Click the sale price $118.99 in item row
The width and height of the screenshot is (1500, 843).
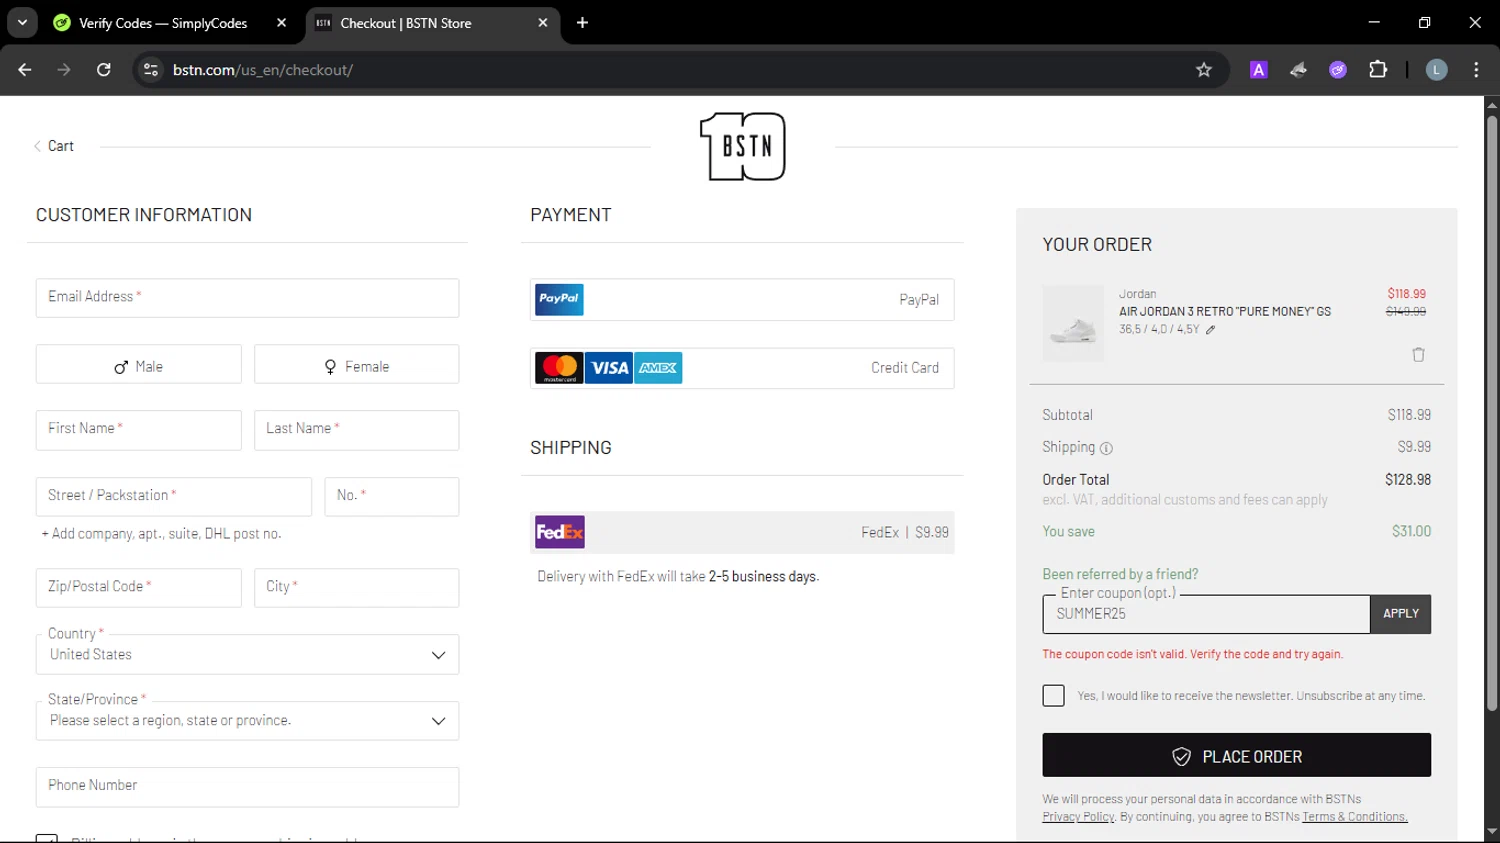pos(1406,294)
